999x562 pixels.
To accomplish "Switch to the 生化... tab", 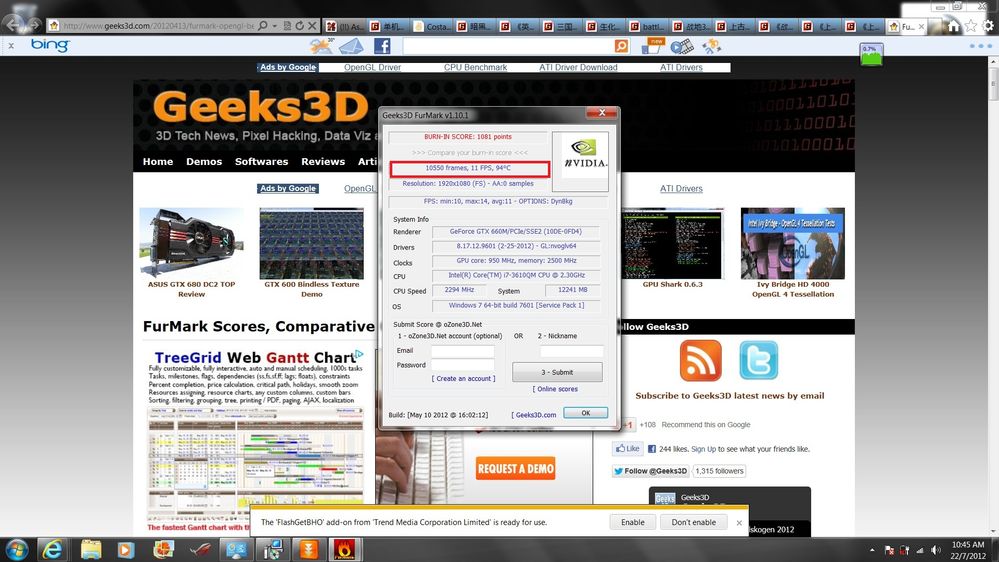I will click(x=604, y=26).
